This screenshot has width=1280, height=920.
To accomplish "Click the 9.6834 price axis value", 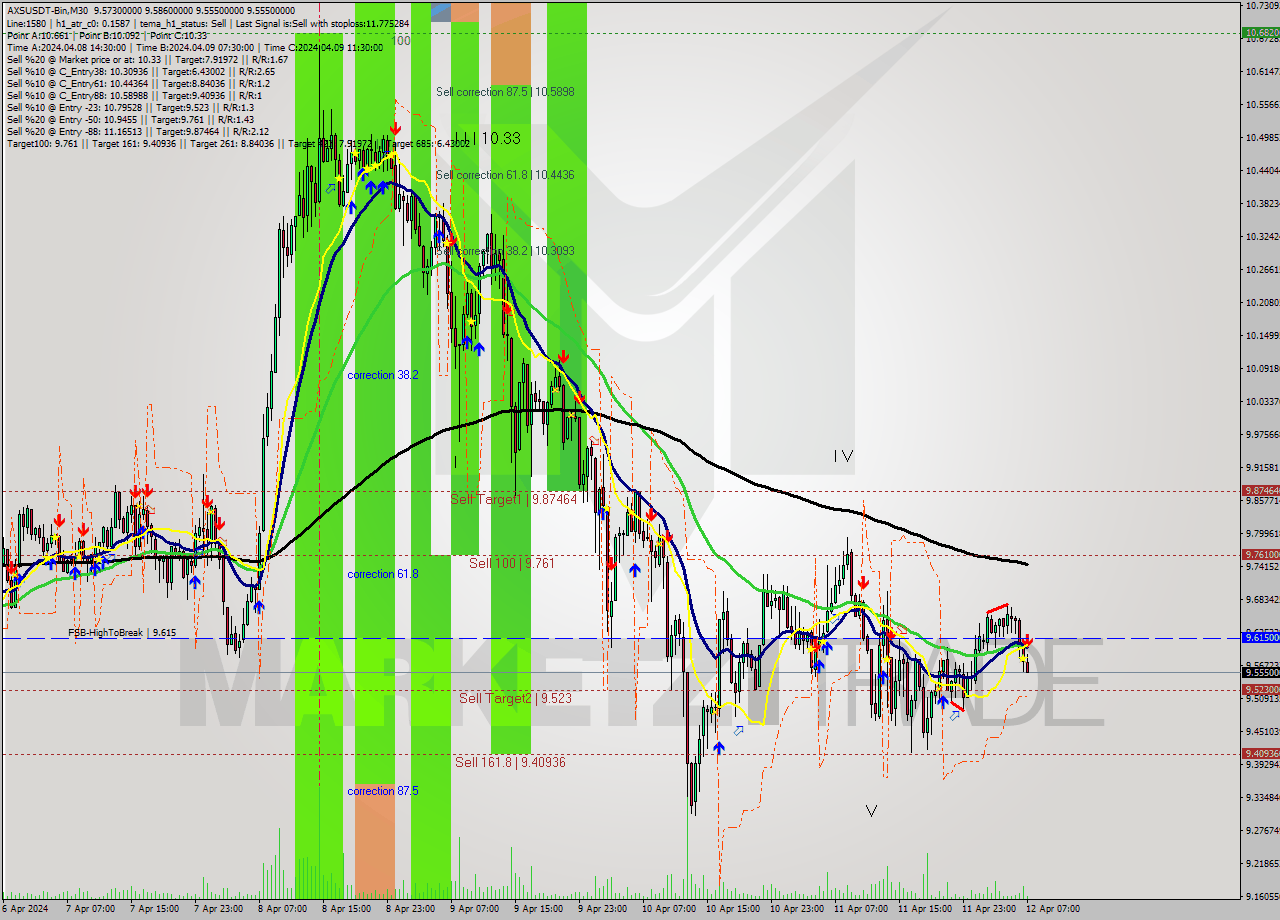I will (x=1261, y=600).
